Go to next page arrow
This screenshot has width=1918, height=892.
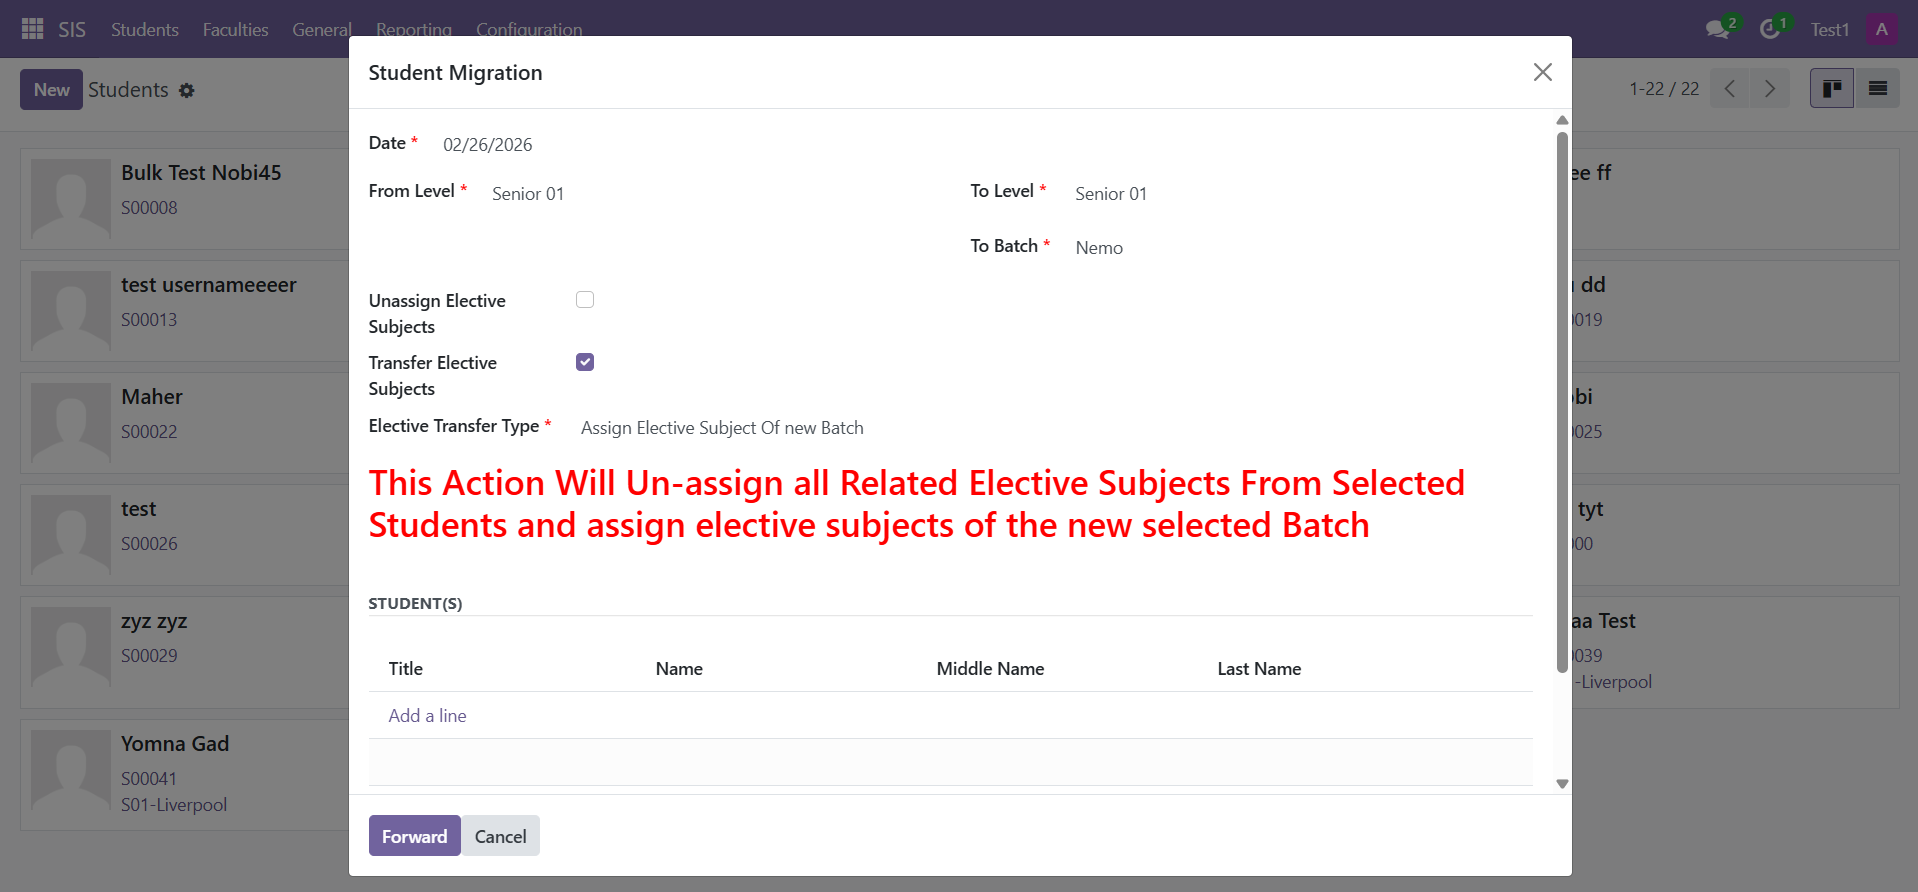(1770, 89)
